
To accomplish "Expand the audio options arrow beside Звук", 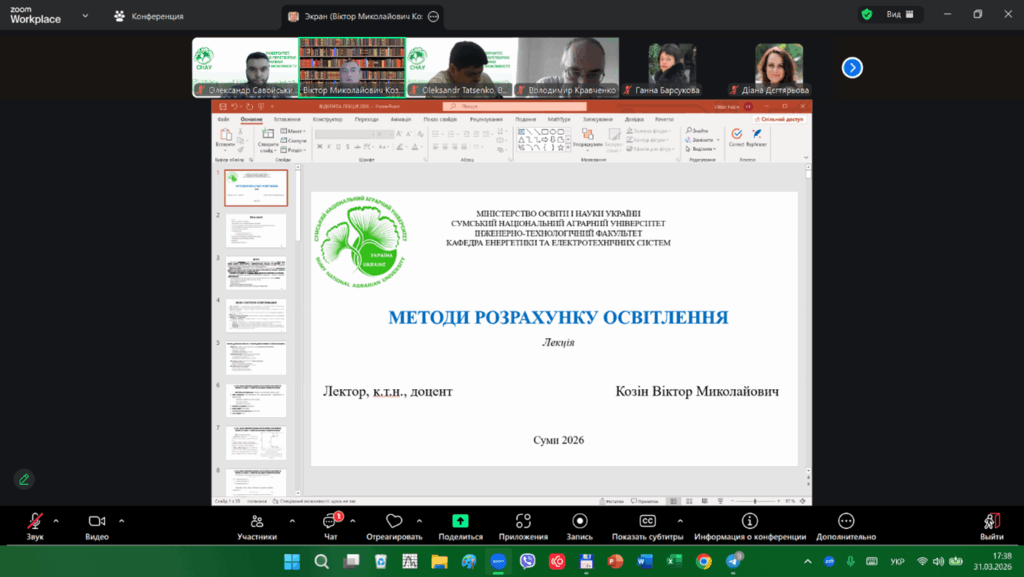I will pos(56,521).
